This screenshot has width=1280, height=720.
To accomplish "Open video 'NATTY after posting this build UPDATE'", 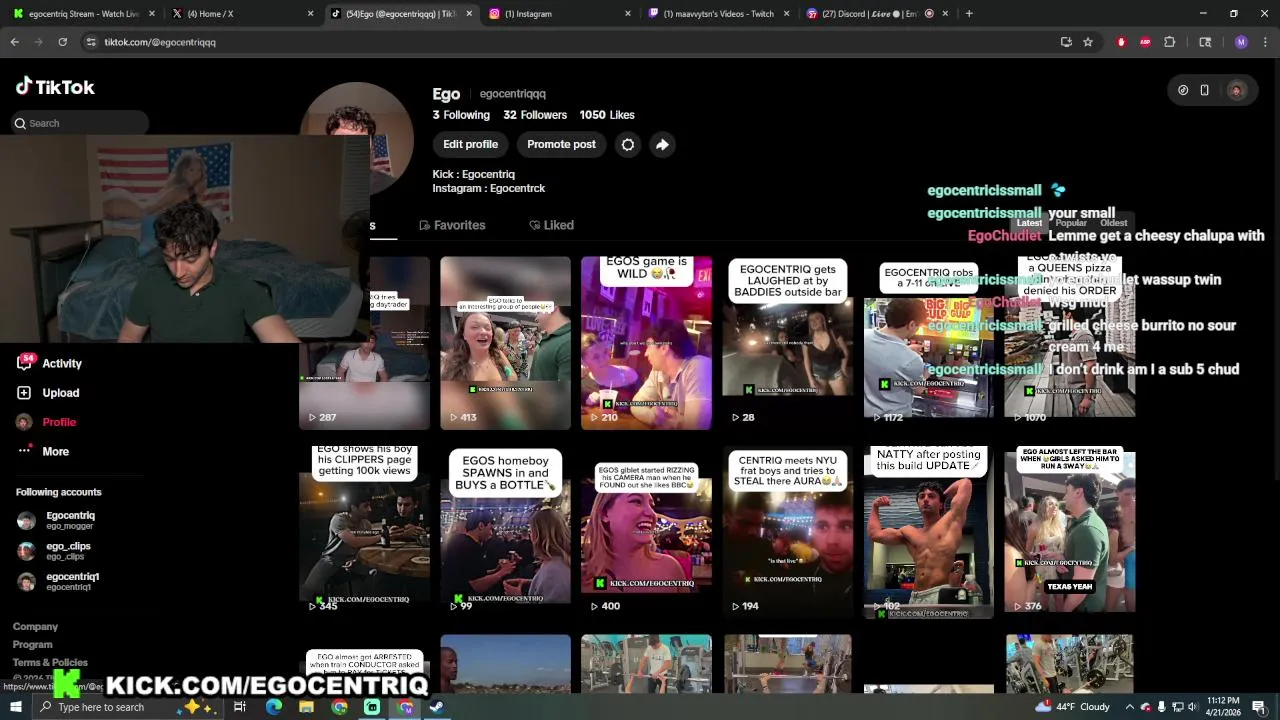I will 928,530.
